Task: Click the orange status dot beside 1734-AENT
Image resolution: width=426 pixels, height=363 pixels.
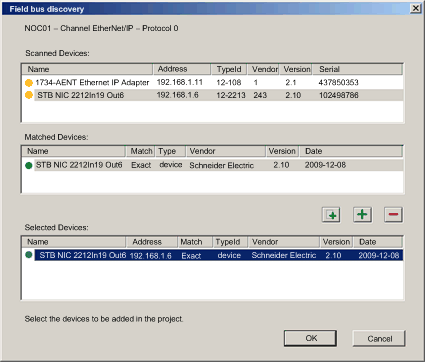Action: [29, 83]
